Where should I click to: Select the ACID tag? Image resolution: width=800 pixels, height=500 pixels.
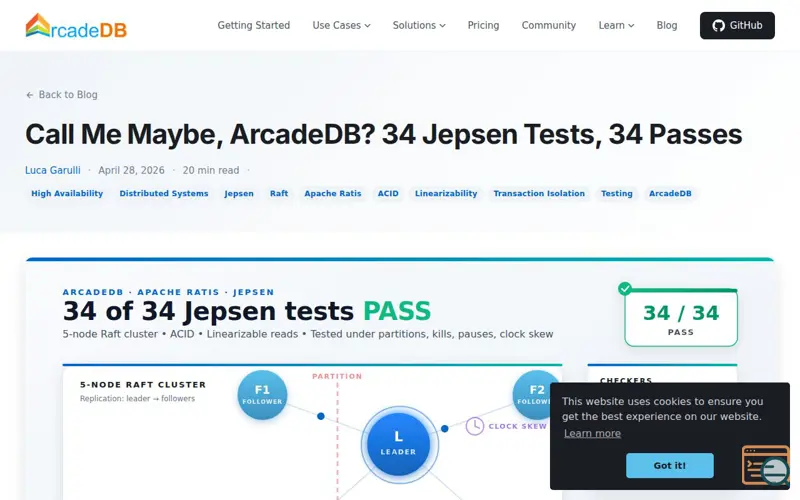pos(388,193)
